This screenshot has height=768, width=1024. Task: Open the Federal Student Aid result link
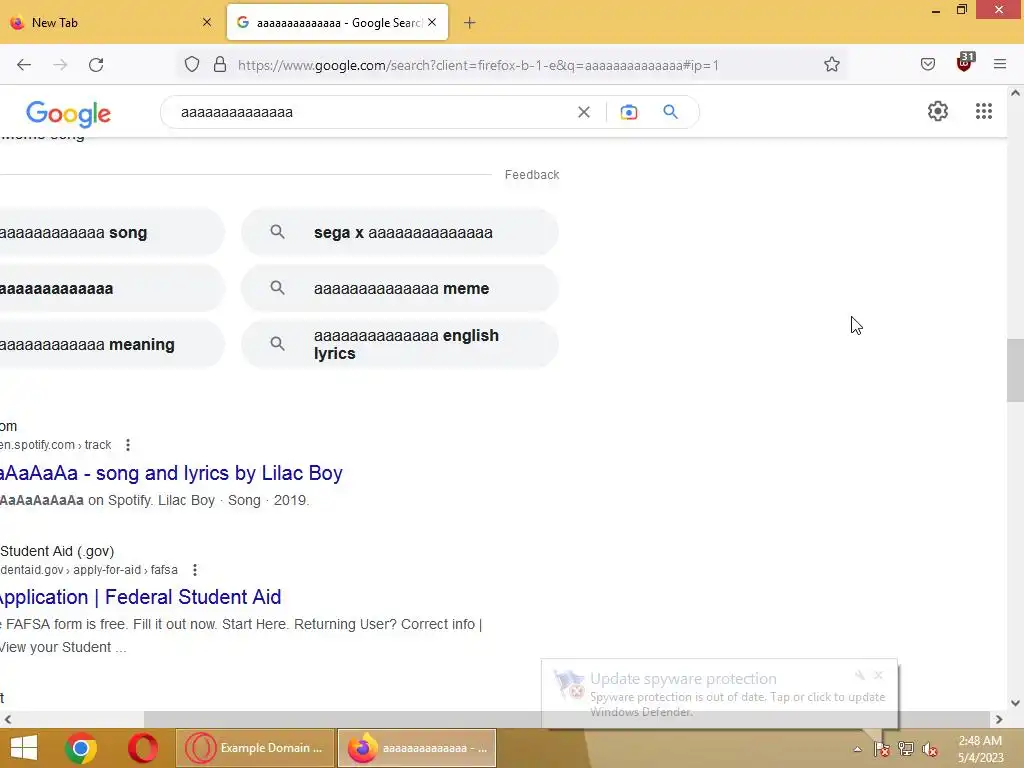coord(140,597)
